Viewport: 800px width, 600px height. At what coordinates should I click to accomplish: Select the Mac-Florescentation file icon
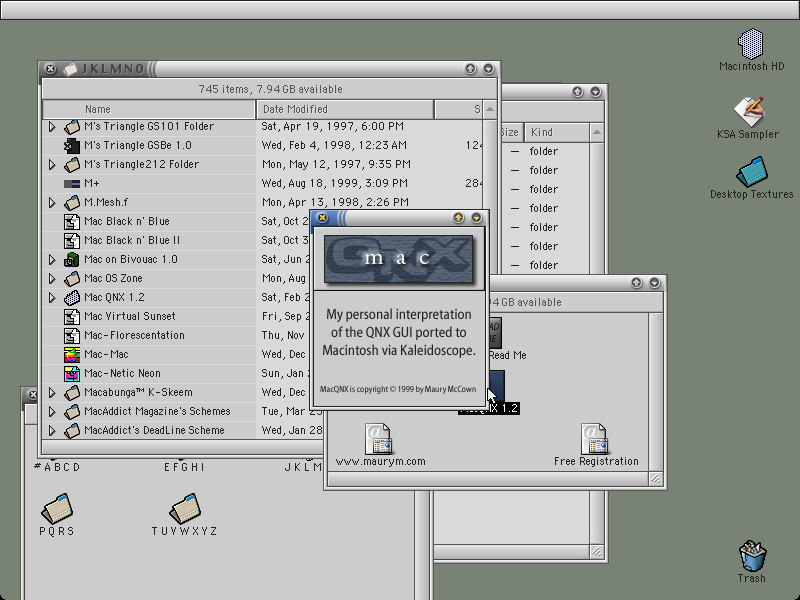[x=72, y=335]
